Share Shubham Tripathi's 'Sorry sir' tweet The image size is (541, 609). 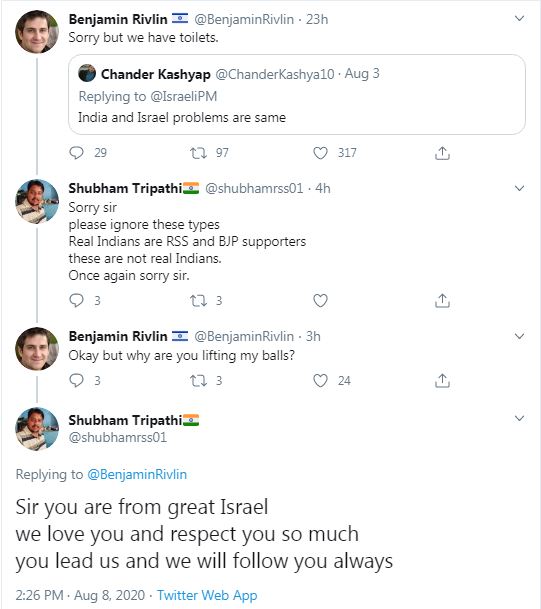(x=442, y=301)
